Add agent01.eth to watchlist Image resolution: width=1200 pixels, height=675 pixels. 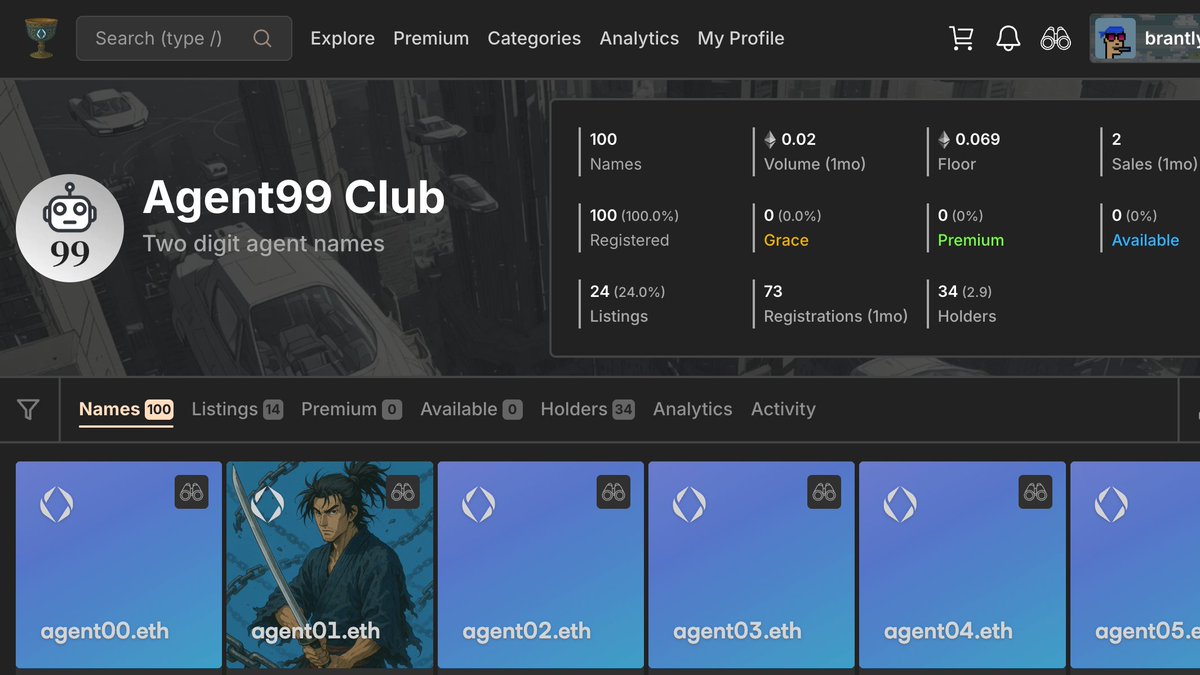pos(403,492)
